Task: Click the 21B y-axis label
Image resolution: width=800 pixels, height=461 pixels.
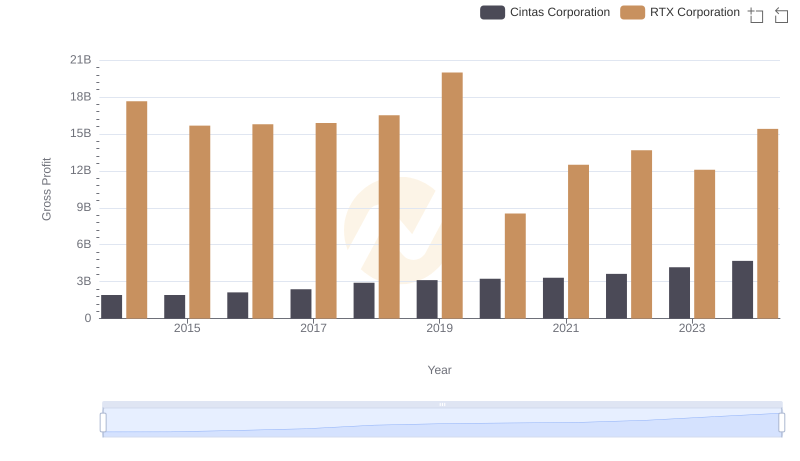Action: [81, 60]
